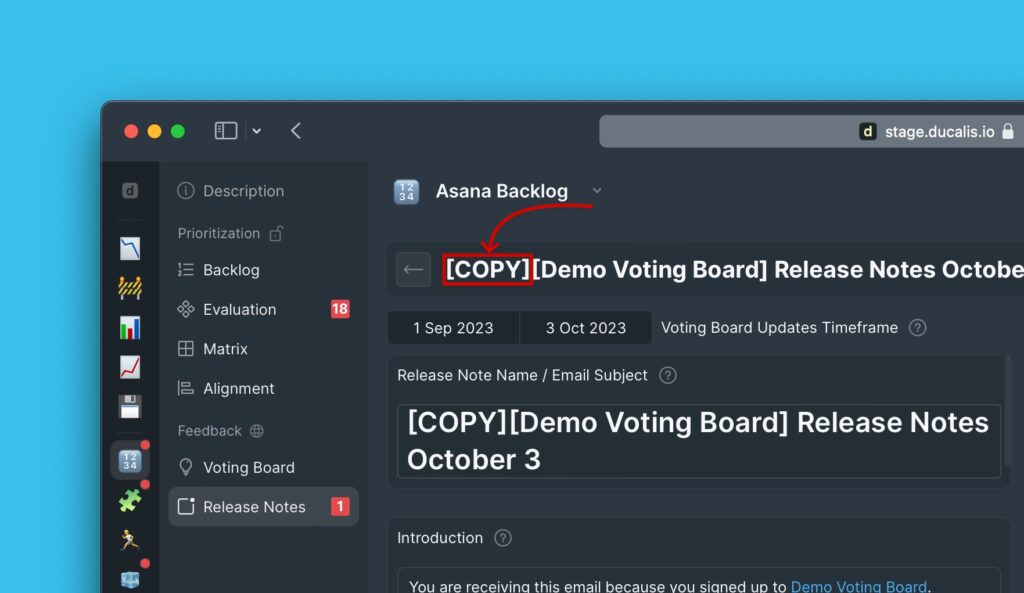Go to the Evaluation section
Viewport: 1024px width, 593px height.
point(239,310)
